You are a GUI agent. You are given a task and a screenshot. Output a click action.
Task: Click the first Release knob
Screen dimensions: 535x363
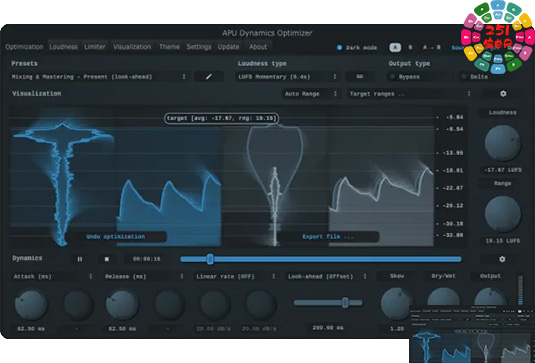(x=122, y=304)
